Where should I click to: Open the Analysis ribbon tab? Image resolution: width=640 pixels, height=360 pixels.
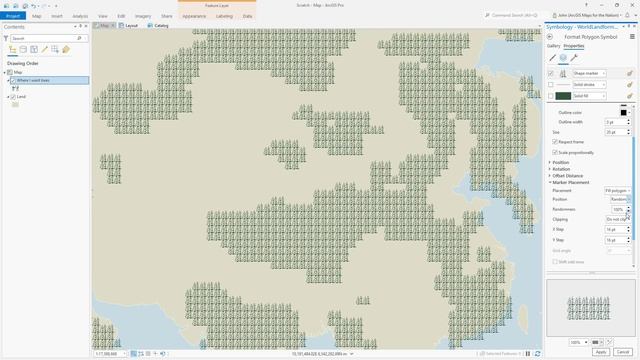(x=80, y=16)
